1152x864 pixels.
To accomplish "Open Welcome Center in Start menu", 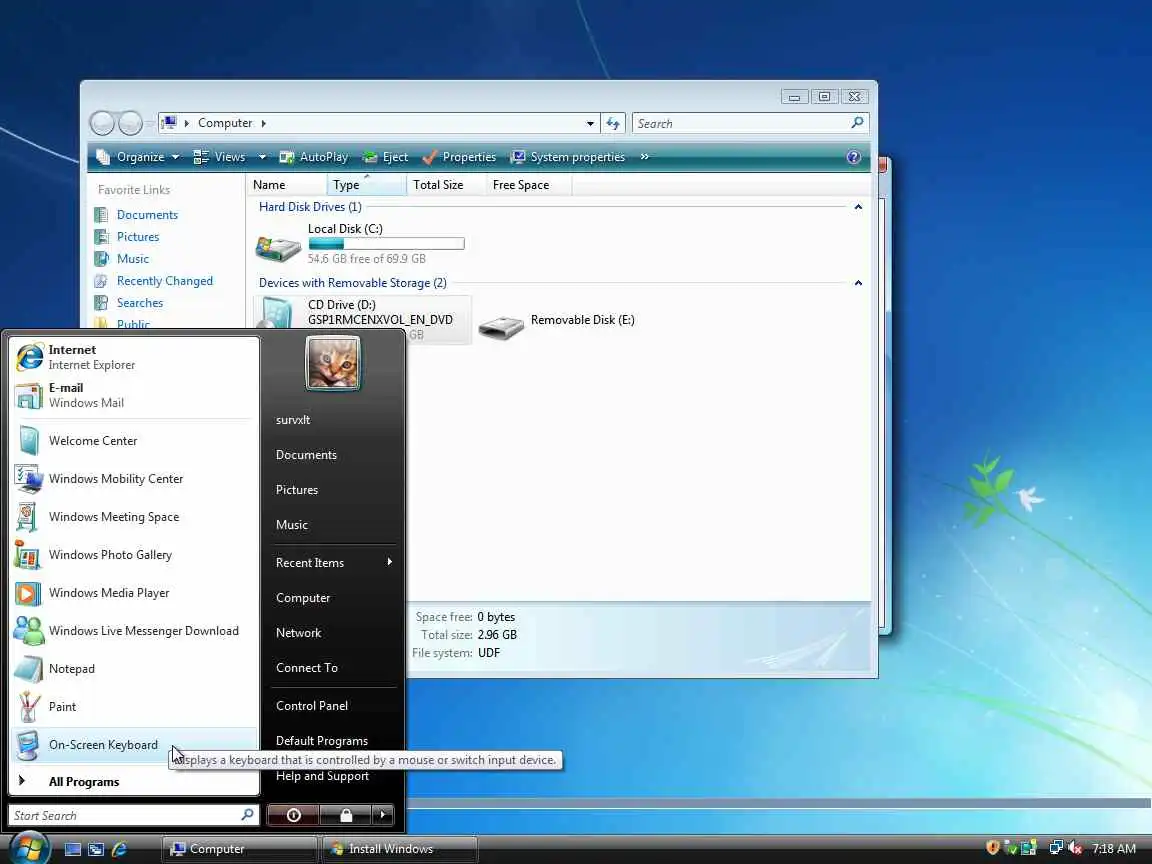I will (x=134, y=441).
